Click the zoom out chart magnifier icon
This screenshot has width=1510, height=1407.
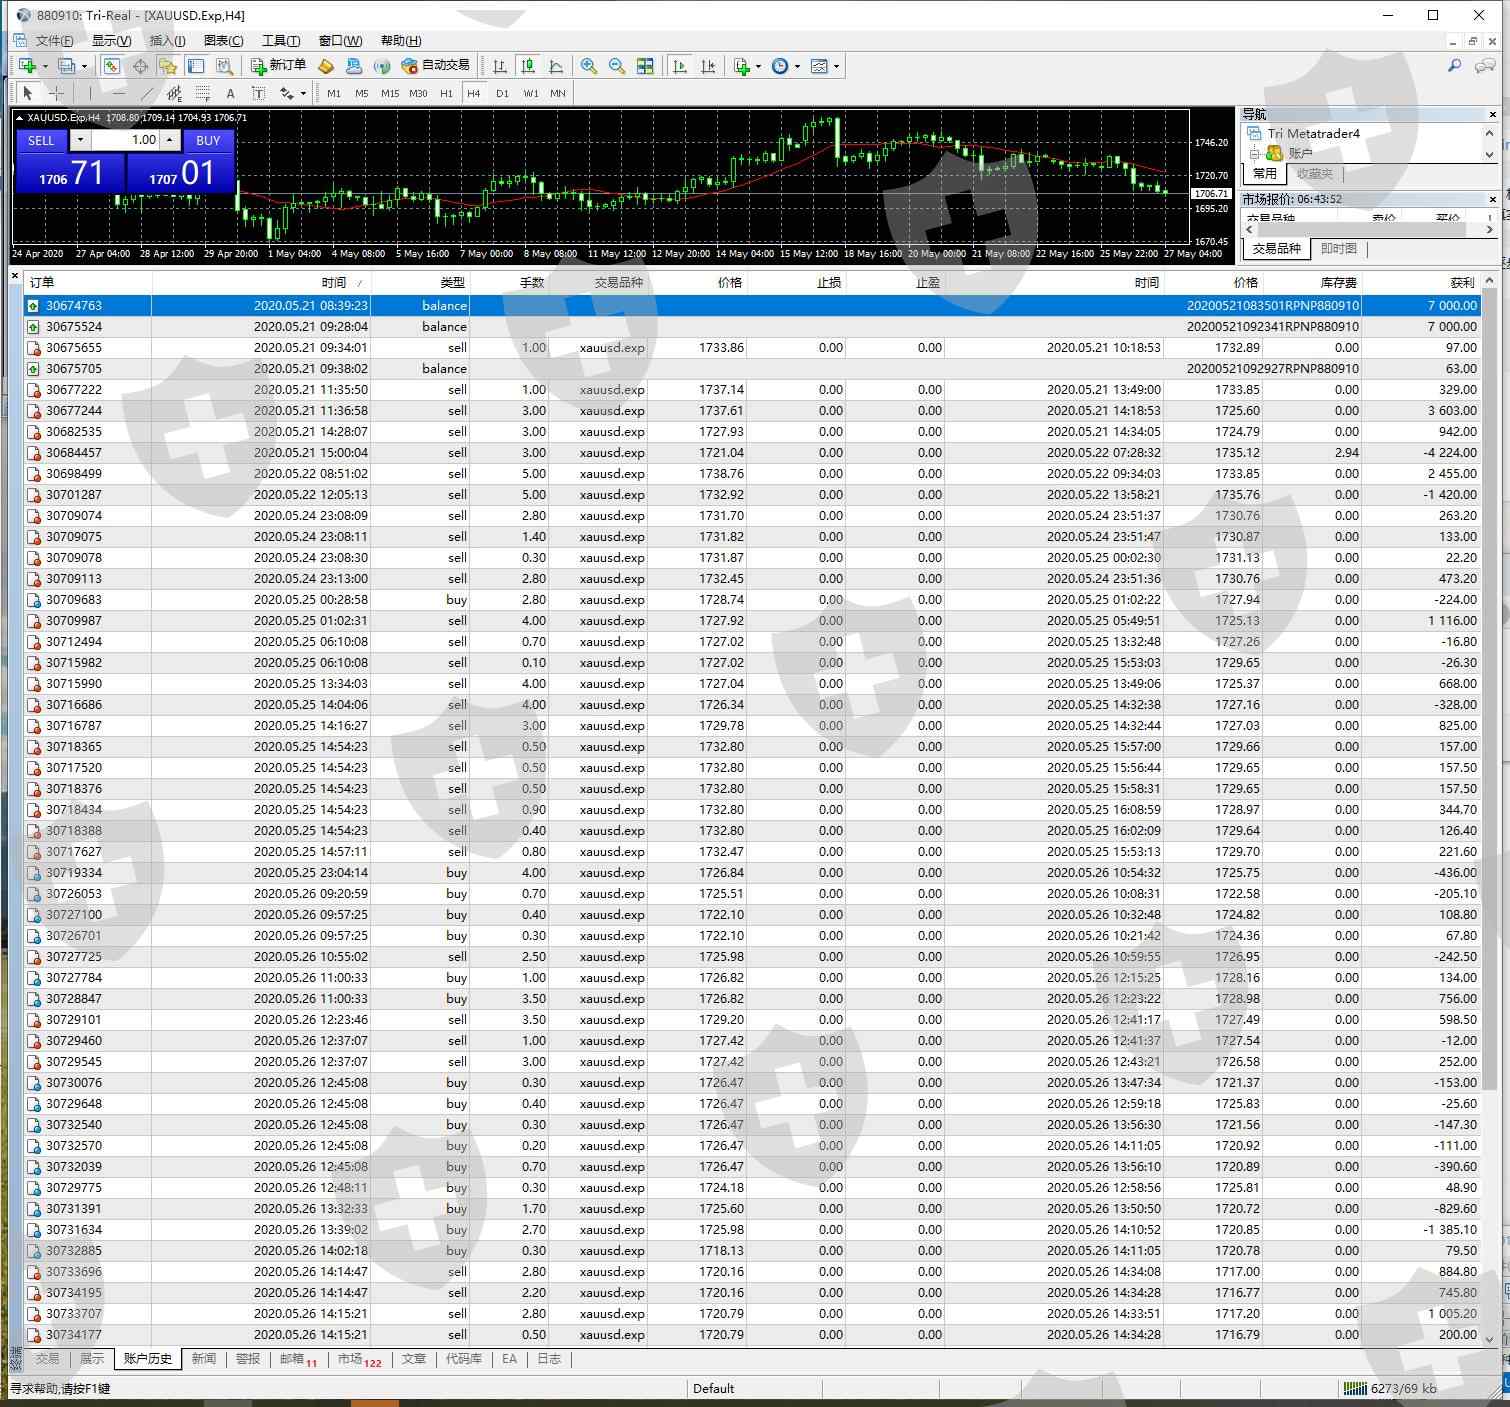617,66
